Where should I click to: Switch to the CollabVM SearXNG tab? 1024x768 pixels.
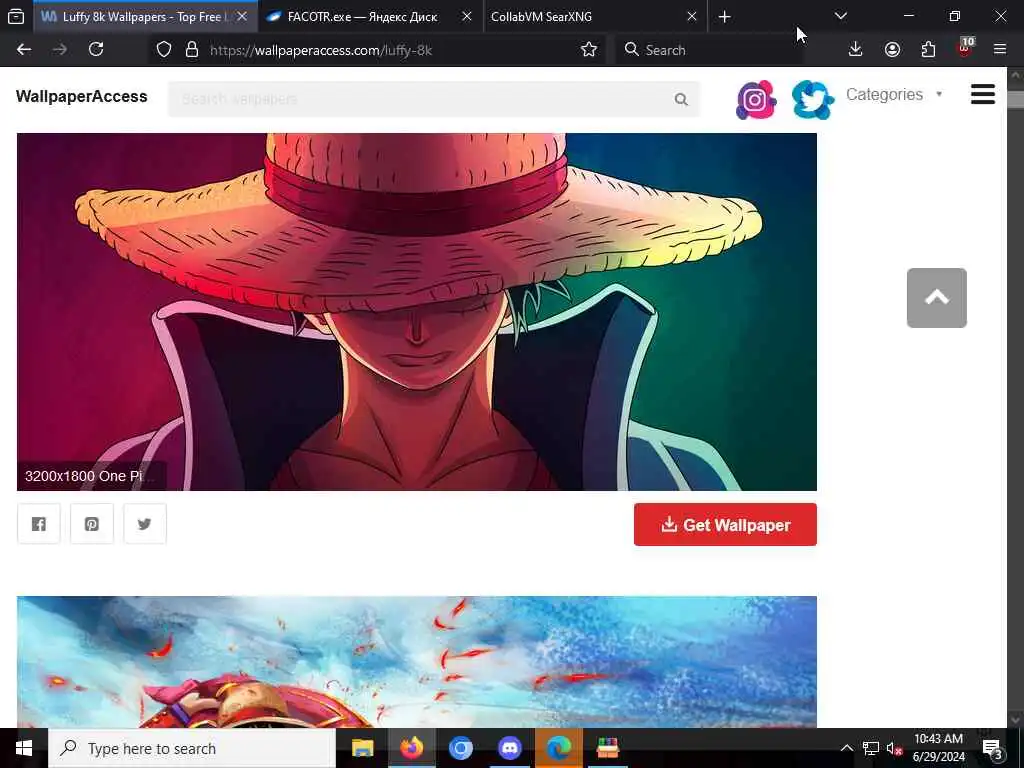(x=594, y=16)
